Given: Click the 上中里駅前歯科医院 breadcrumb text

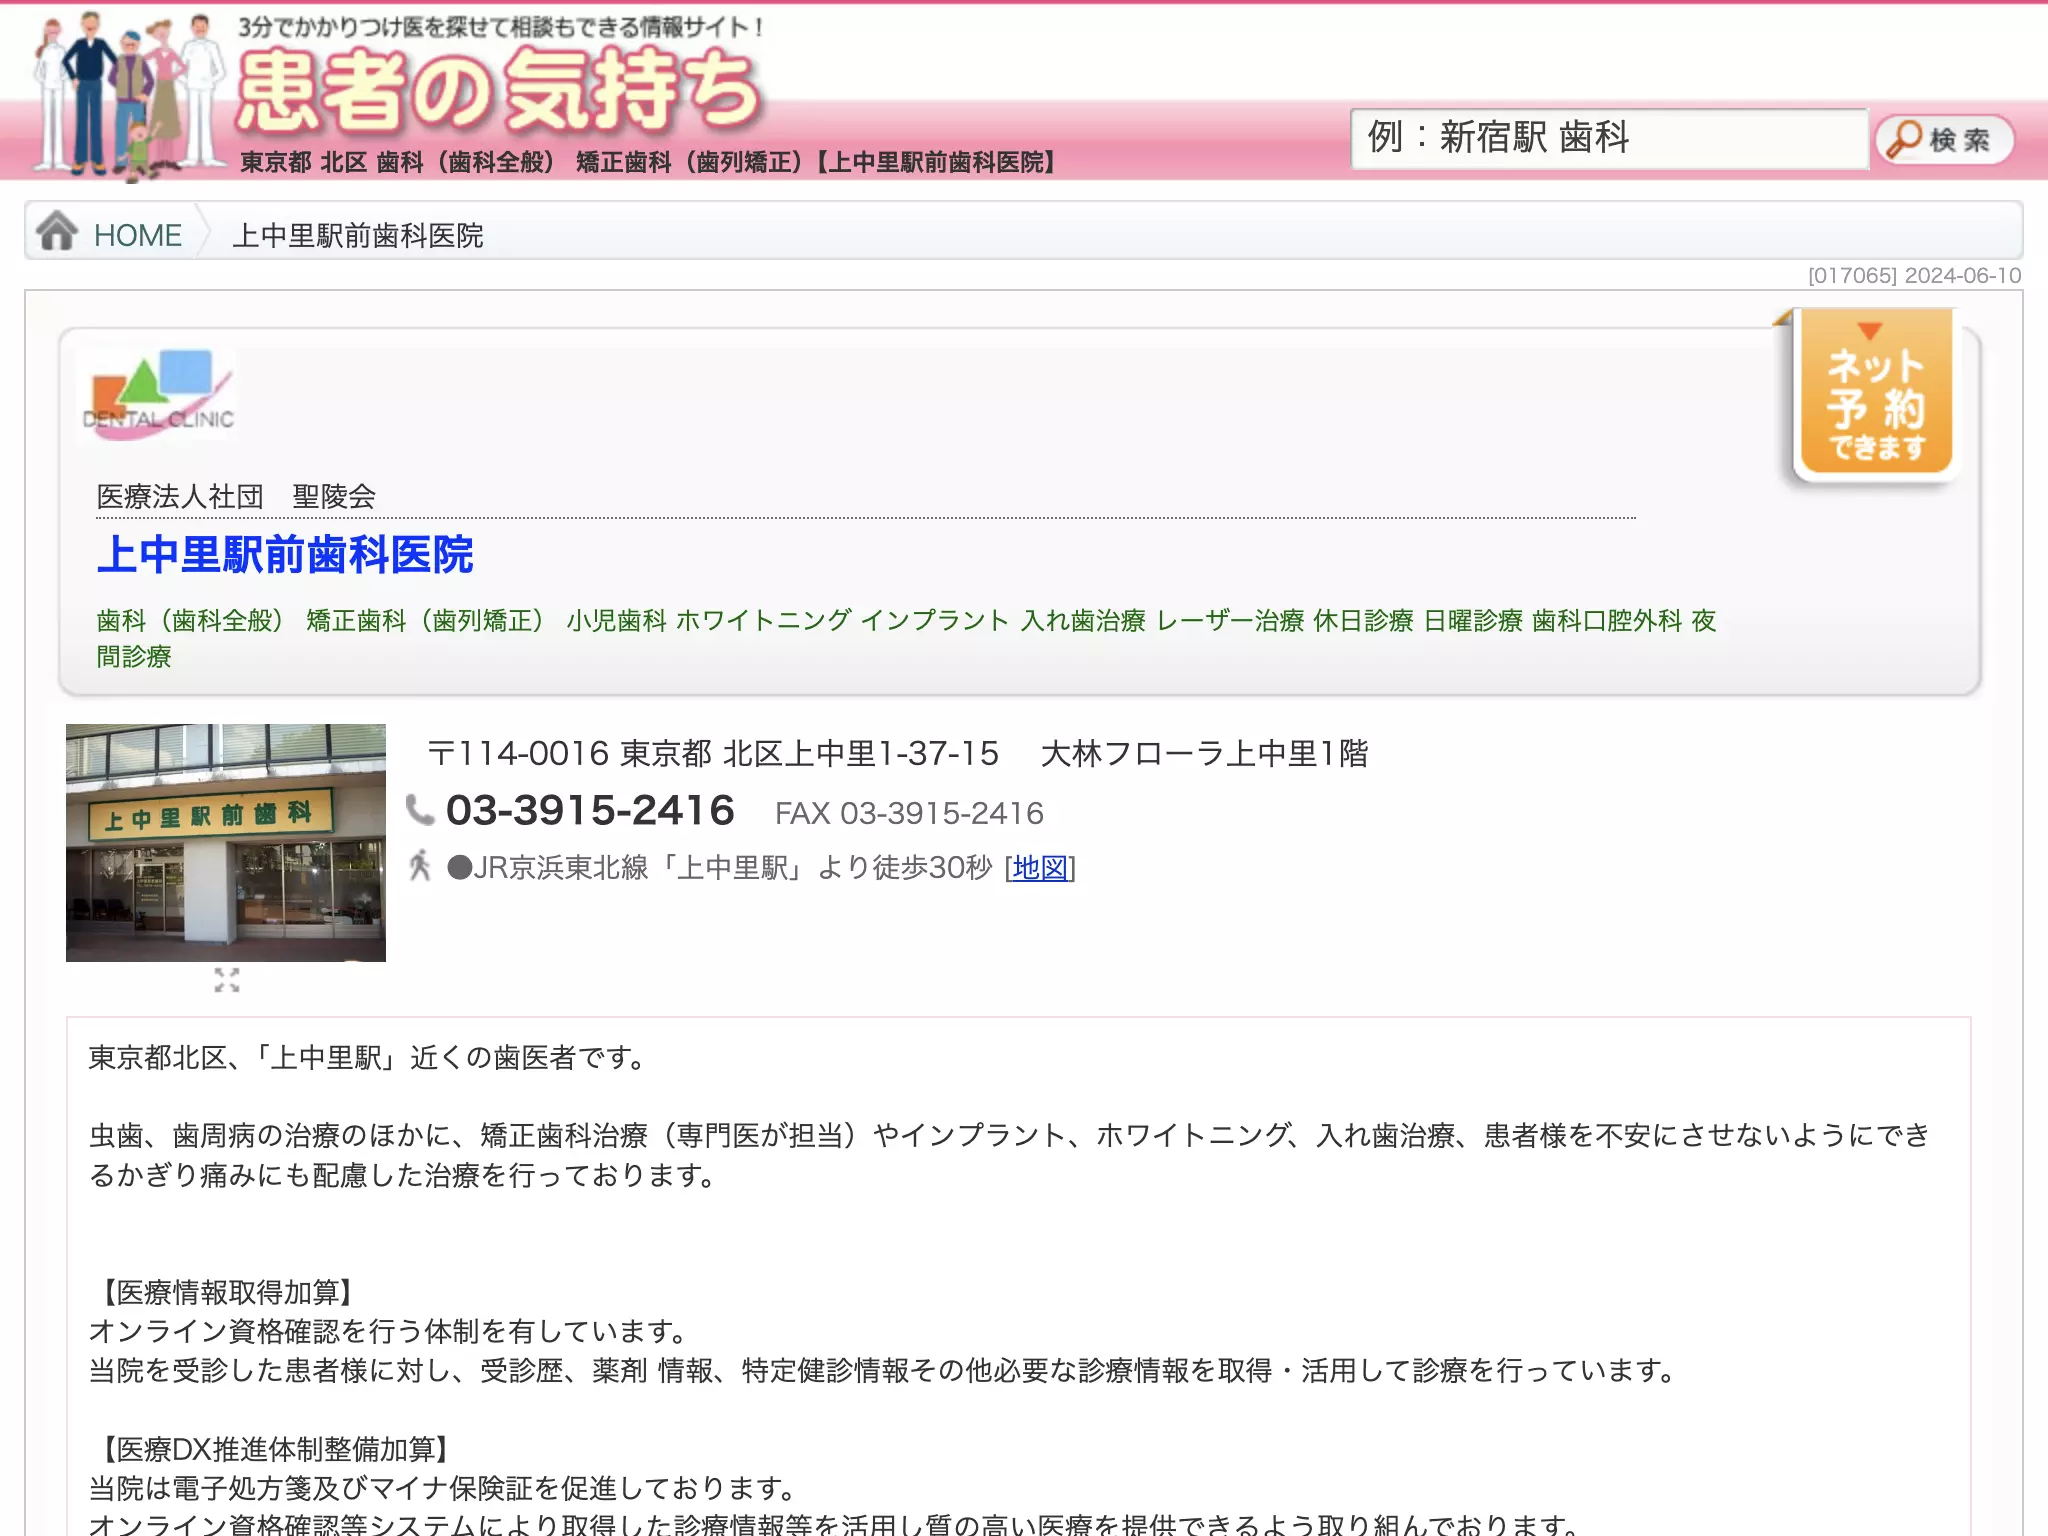Looking at the screenshot, I should 358,236.
